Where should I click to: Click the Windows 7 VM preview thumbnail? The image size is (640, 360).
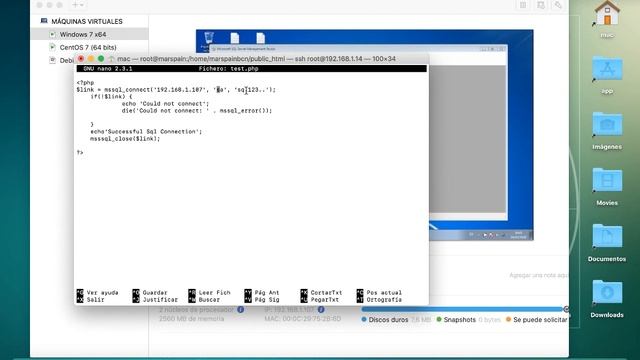pos(364,135)
